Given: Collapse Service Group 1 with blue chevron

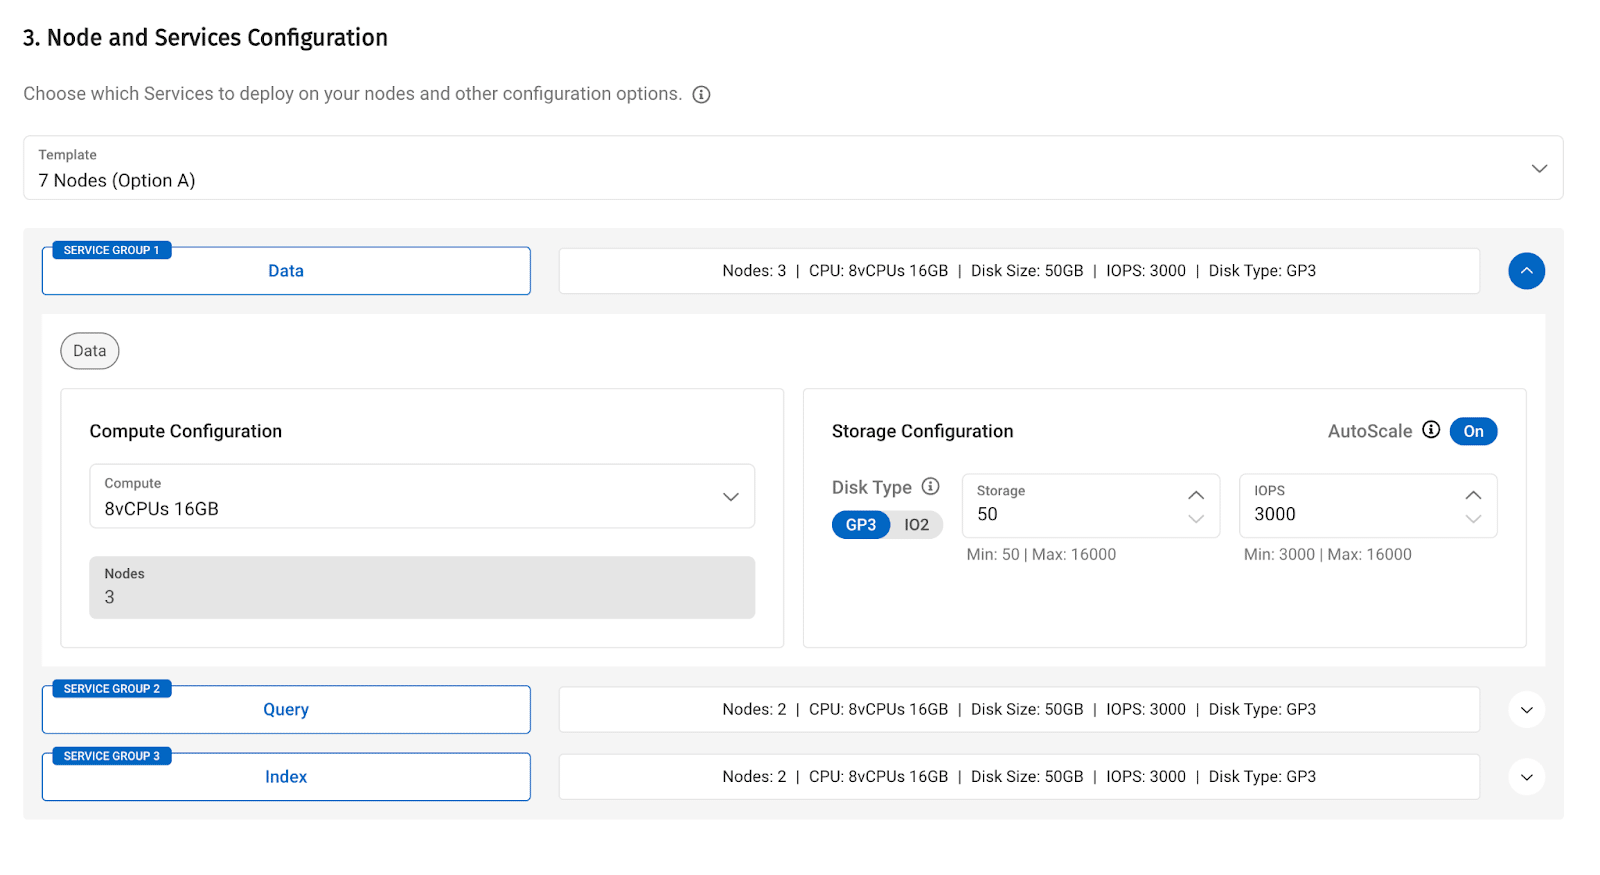Looking at the screenshot, I should [1526, 271].
